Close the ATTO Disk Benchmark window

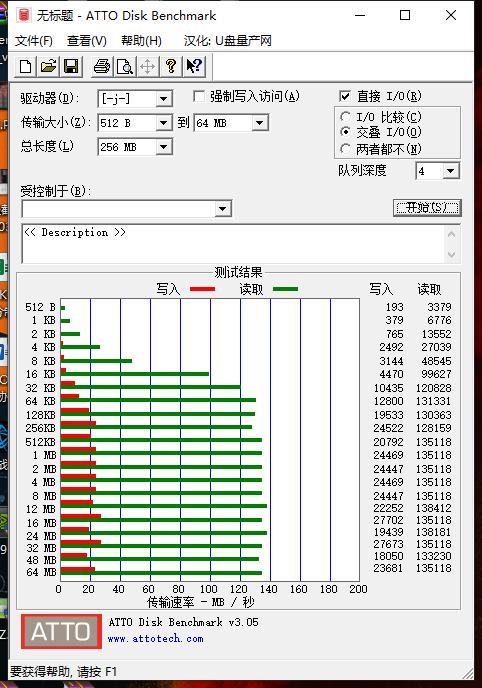(x=451, y=15)
